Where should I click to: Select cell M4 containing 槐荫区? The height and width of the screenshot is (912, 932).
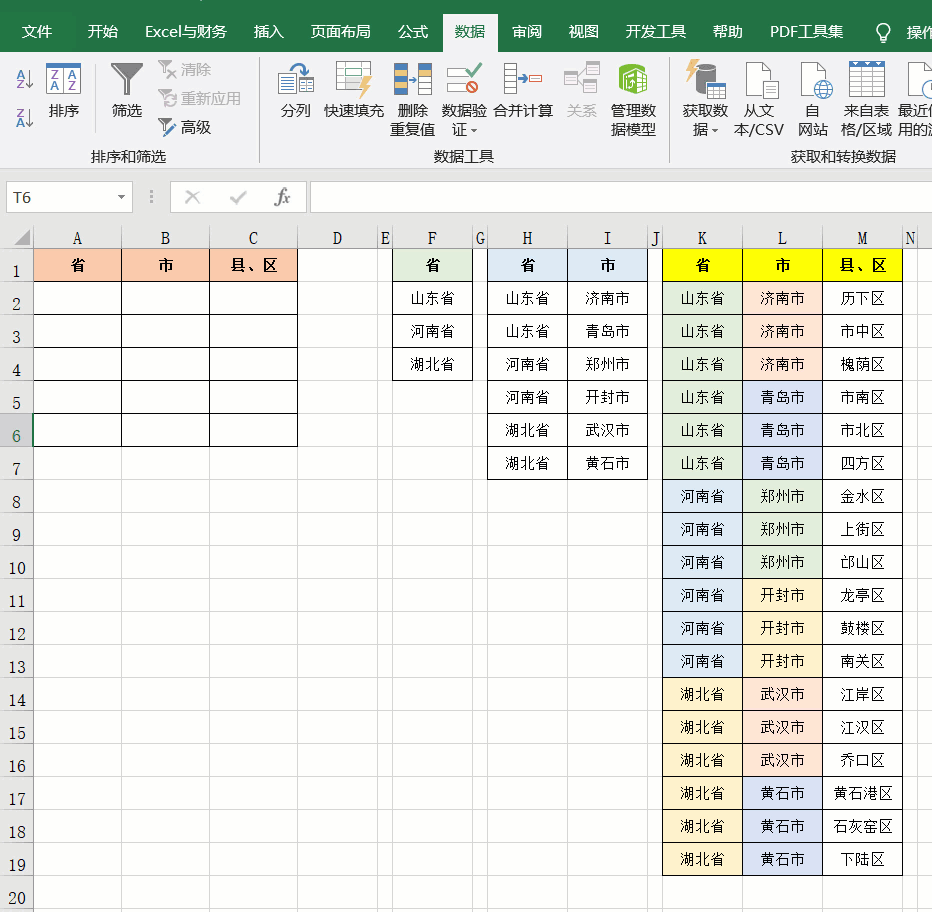point(862,364)
